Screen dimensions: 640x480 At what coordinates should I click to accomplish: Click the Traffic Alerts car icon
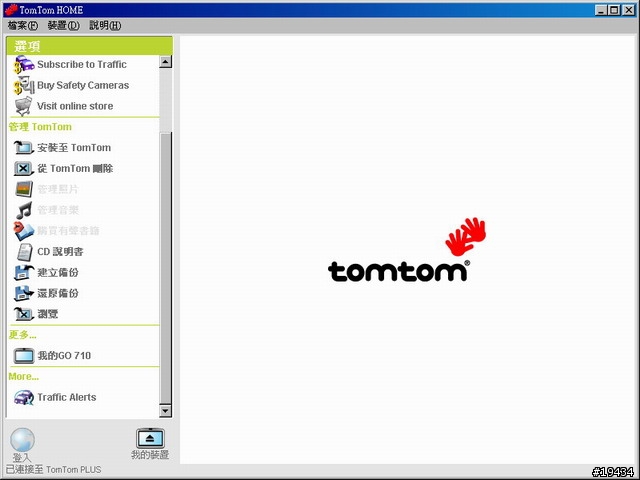[24, 397]
